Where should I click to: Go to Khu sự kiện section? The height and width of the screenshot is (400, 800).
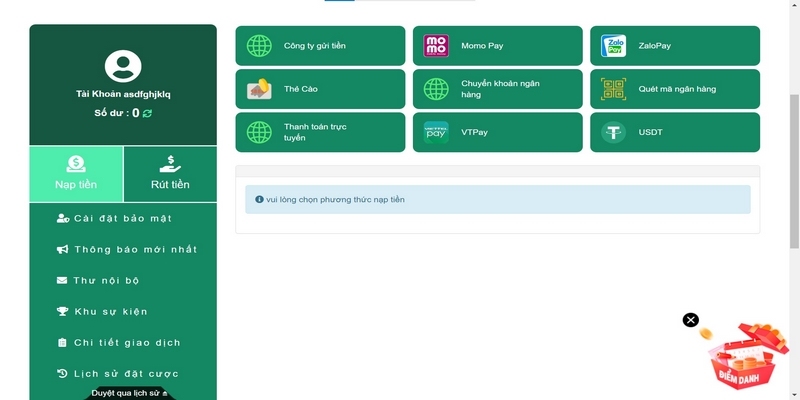click(x=110, y=312)
